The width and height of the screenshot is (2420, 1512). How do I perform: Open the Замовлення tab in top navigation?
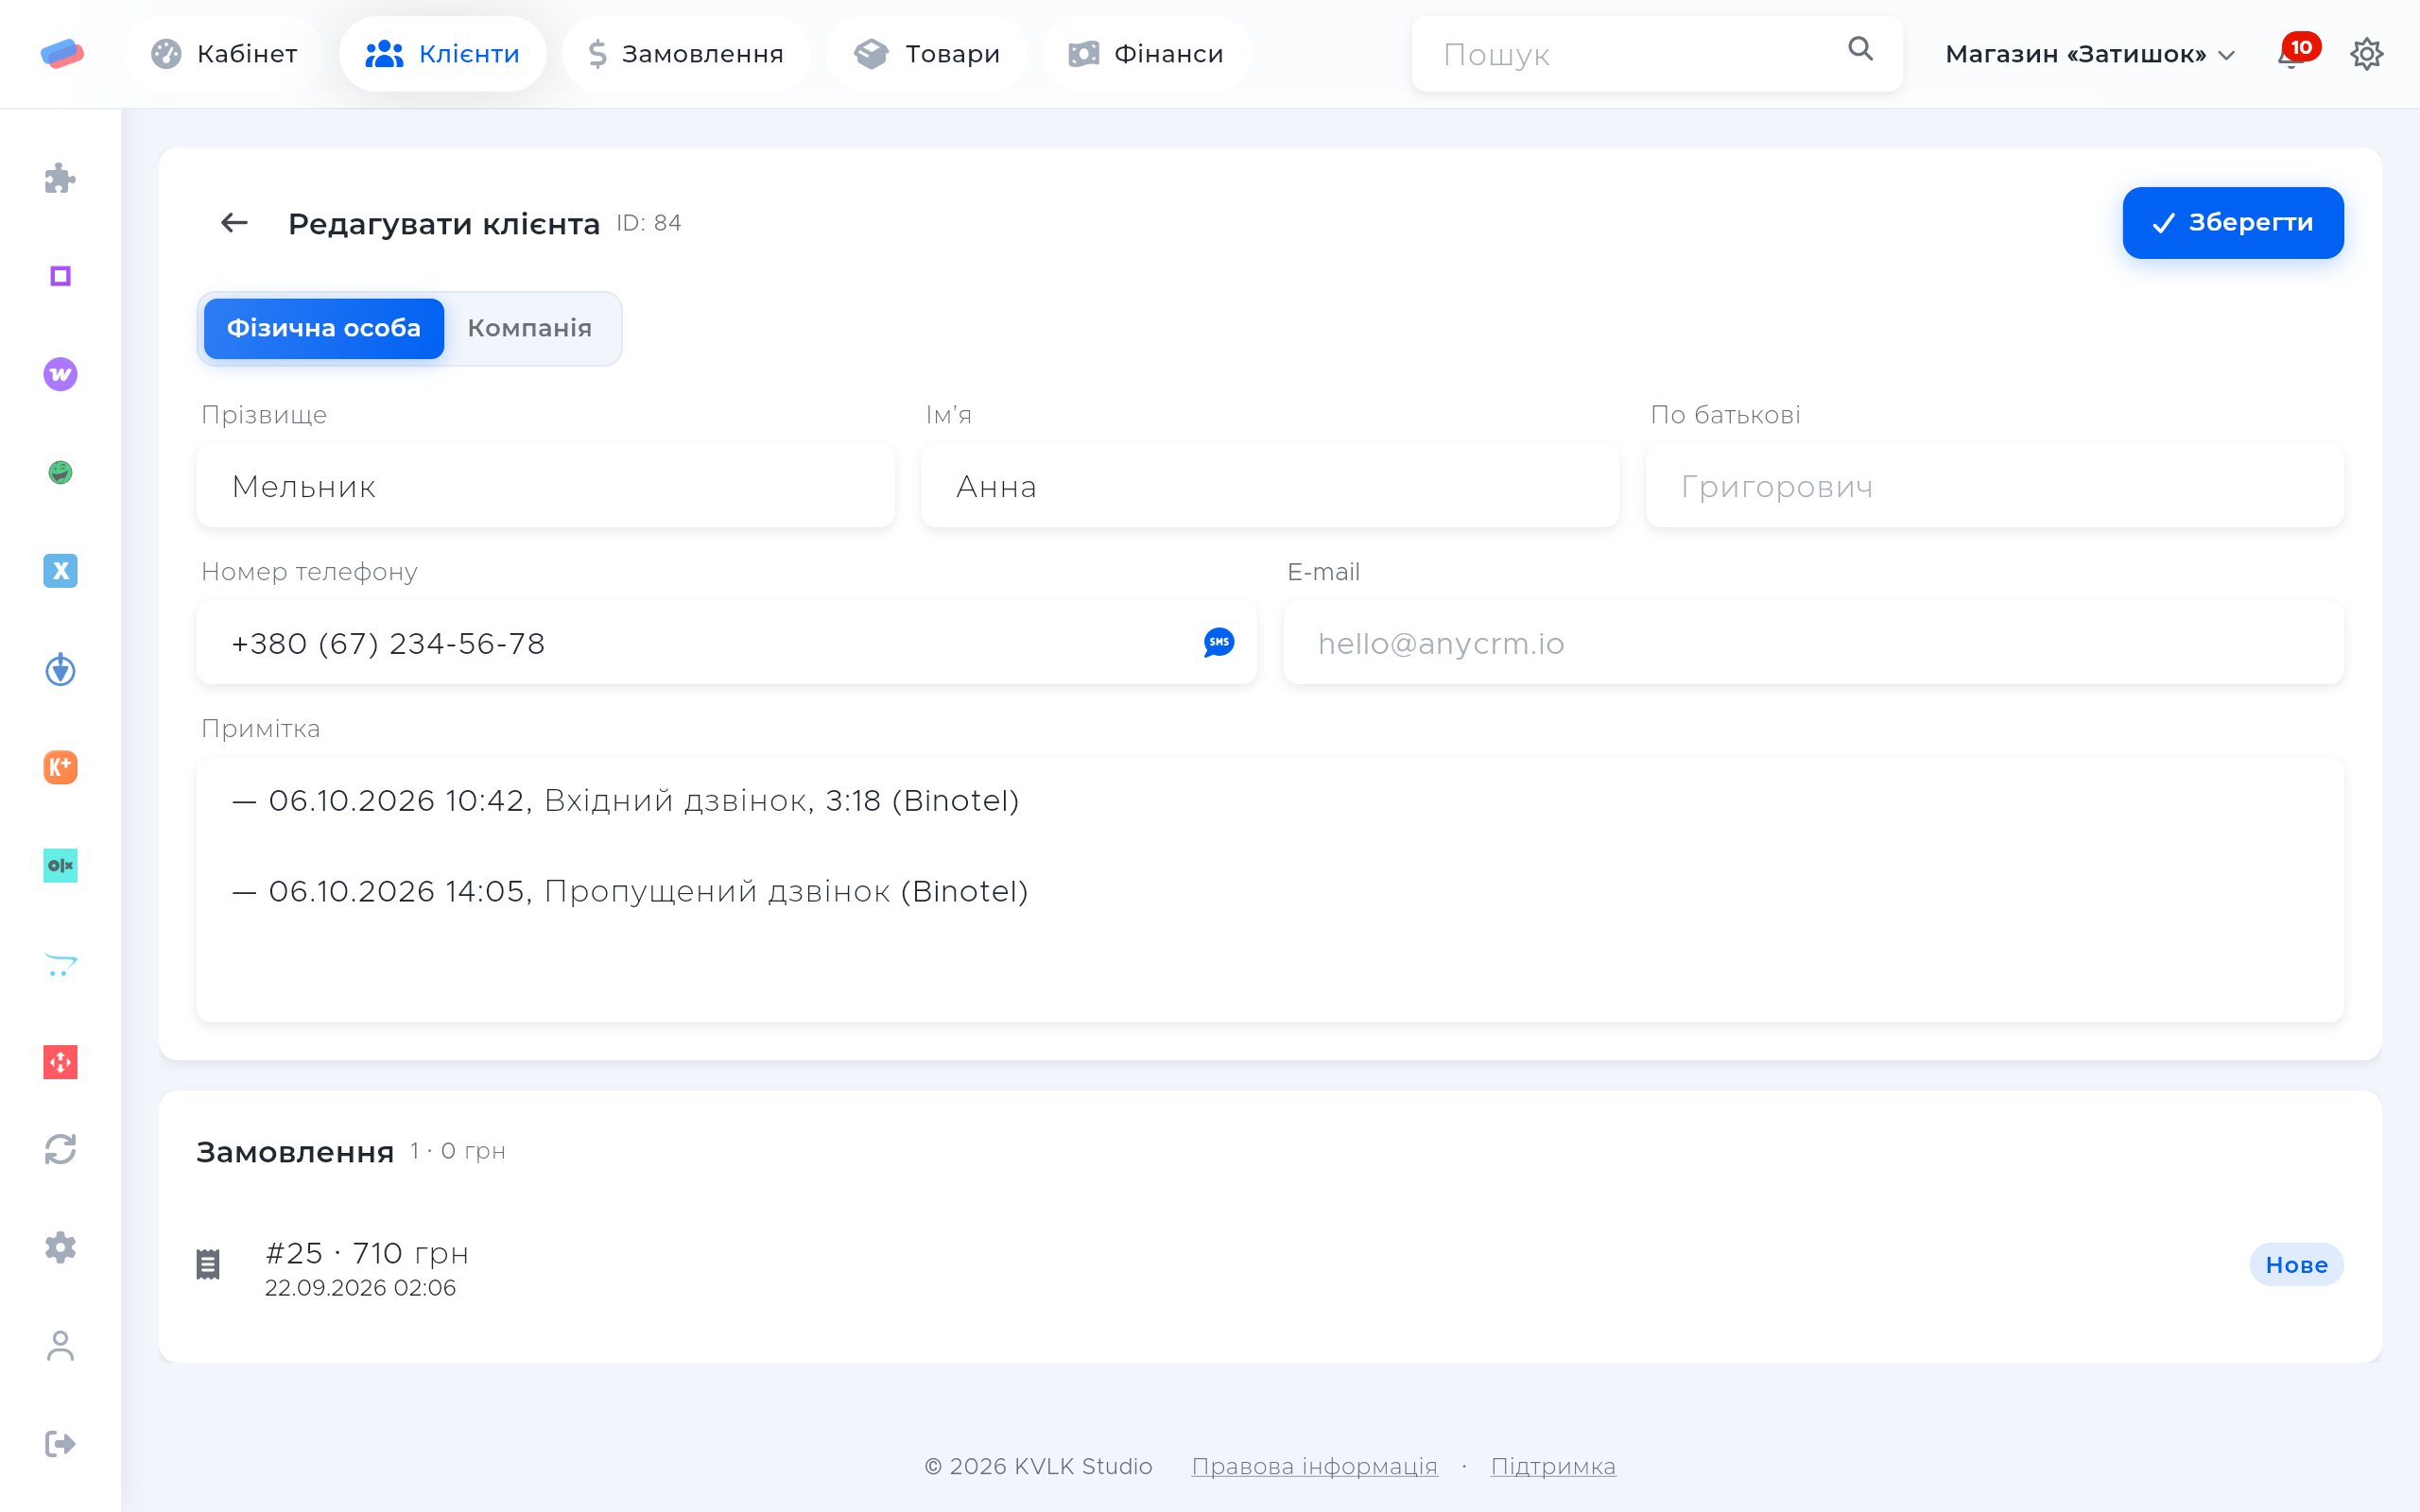pyautogui.click(x=686, y=54)
